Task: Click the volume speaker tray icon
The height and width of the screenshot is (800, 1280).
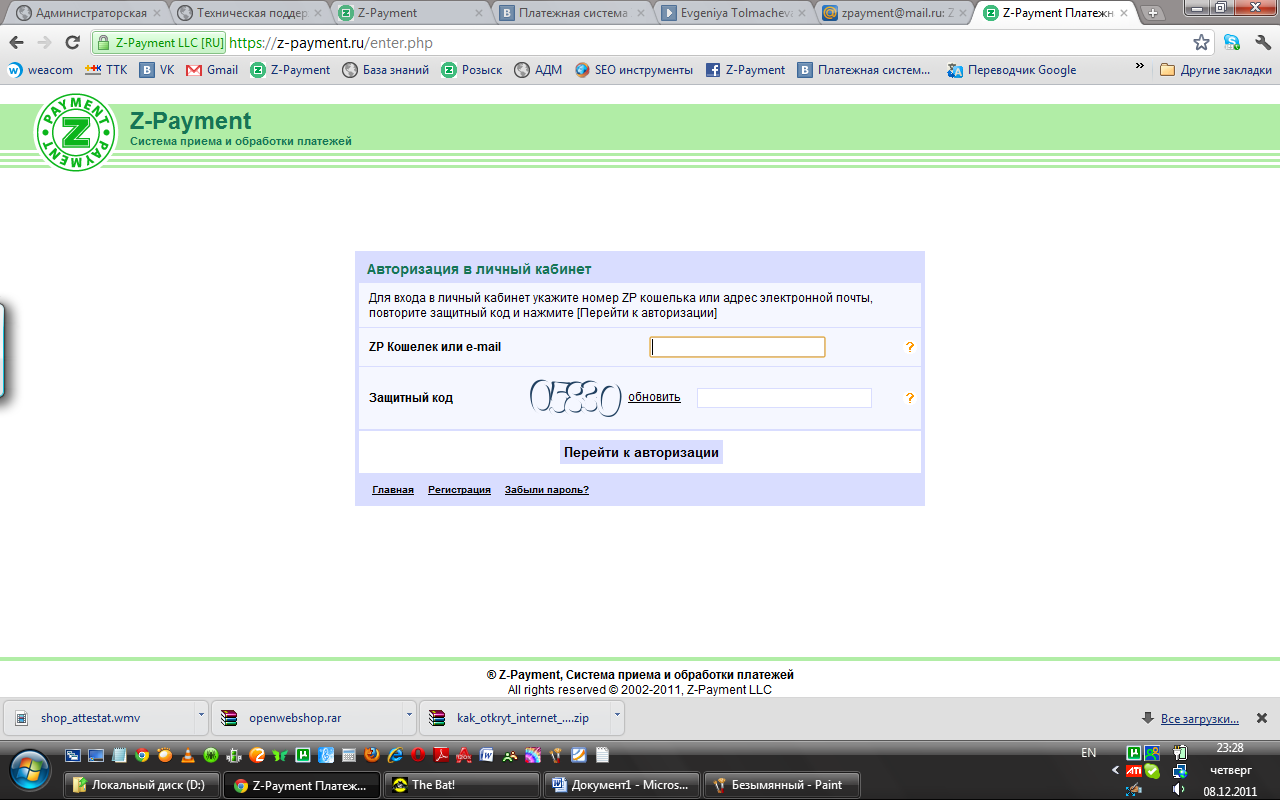Action: (x=1179, y=789)
